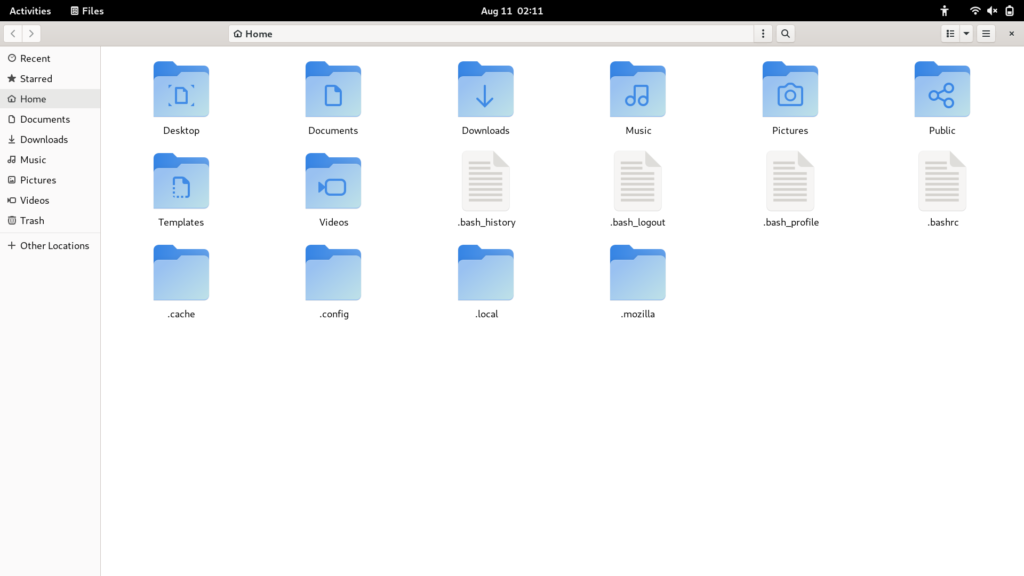The width and height of the screenshot is (1024, 576).
Task: Click the battery status indicator
Action: coord(1009,10)
